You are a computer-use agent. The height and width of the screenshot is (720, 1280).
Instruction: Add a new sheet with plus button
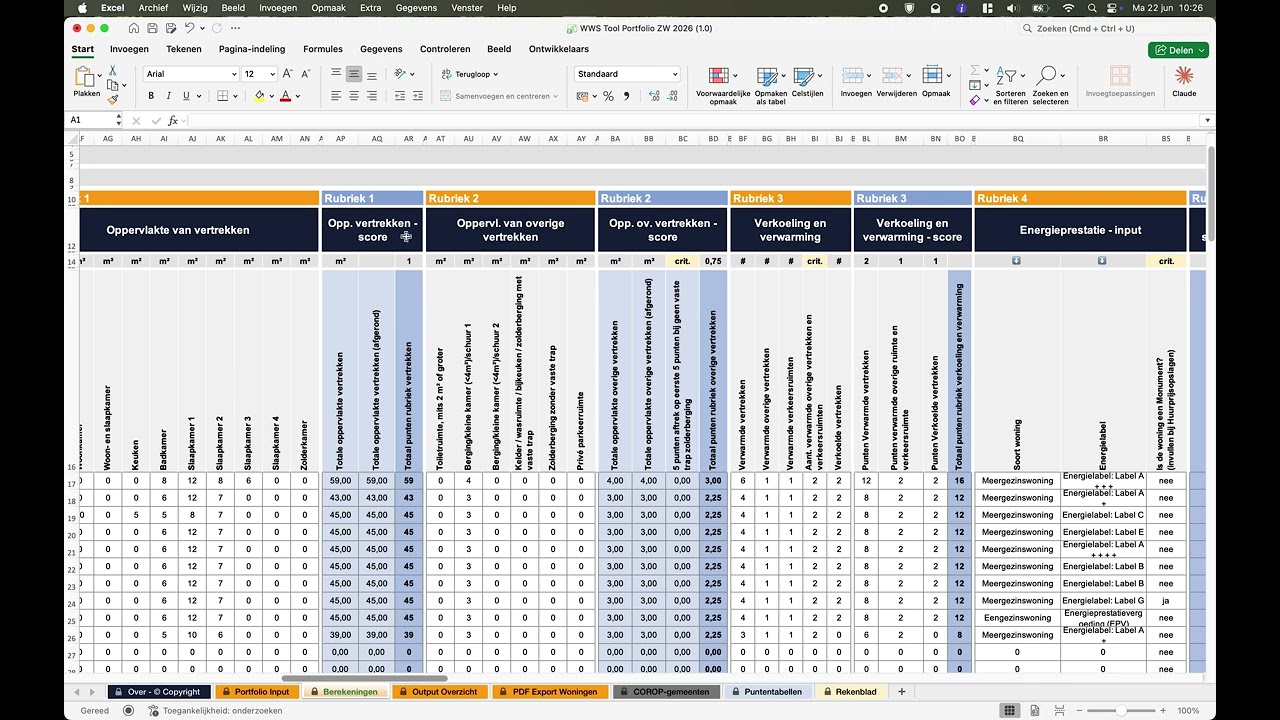pos(901,692)
